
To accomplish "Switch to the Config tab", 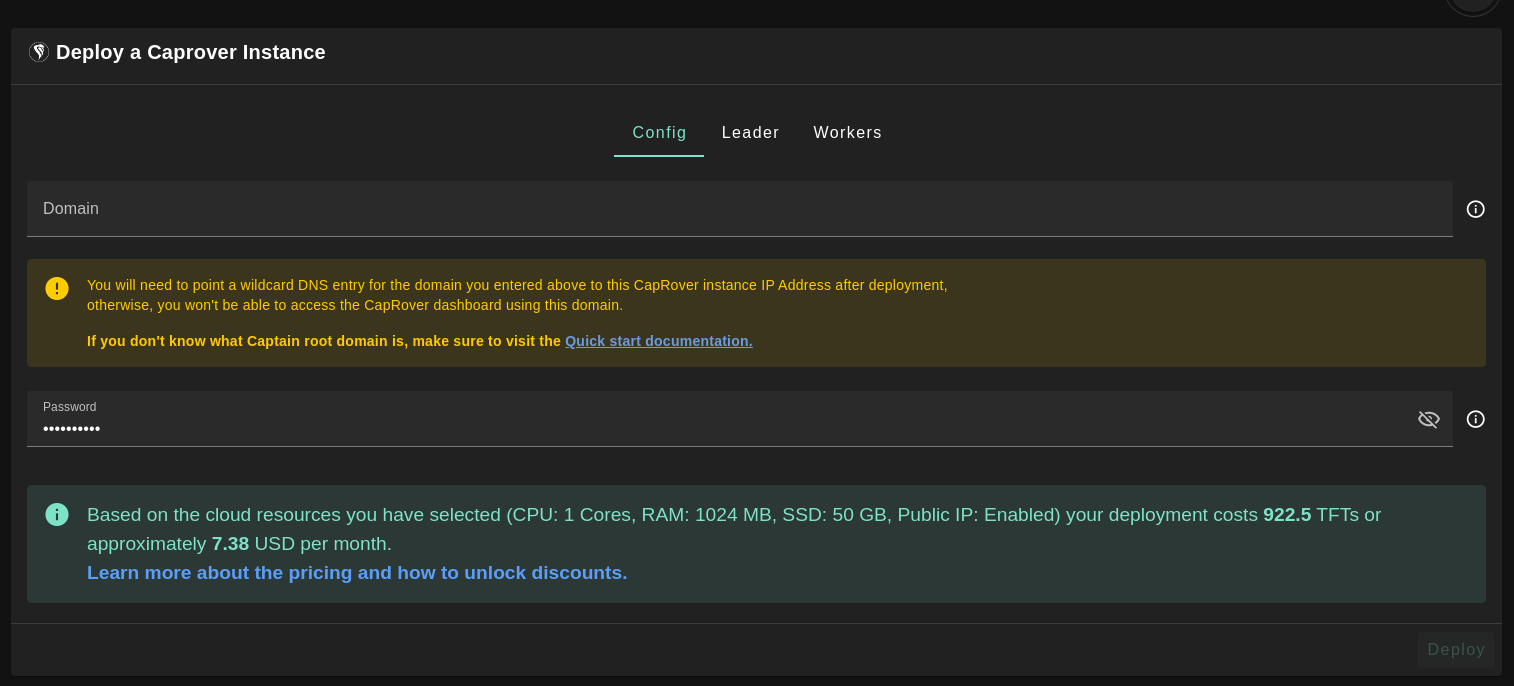I will [659, 133].
